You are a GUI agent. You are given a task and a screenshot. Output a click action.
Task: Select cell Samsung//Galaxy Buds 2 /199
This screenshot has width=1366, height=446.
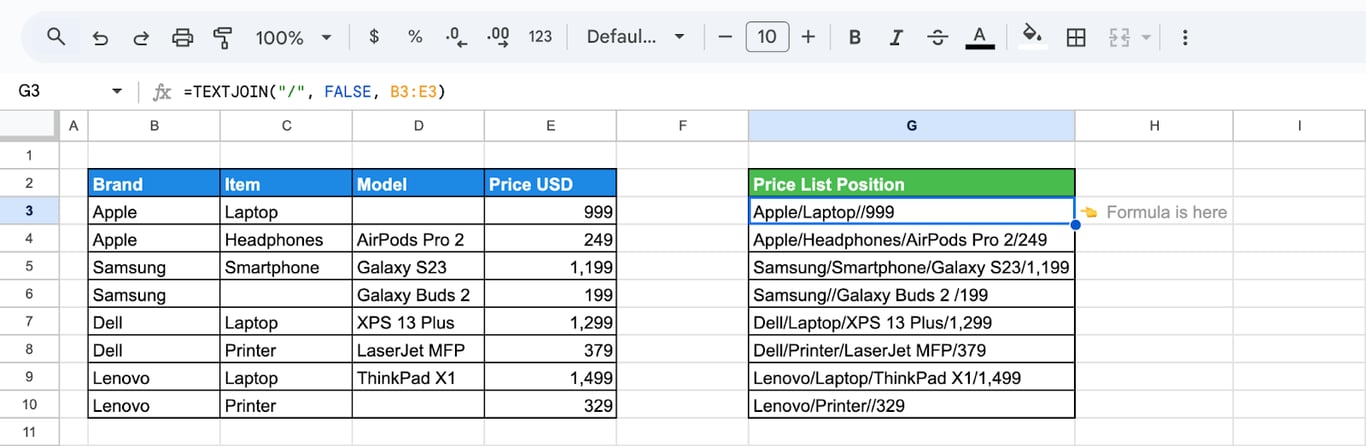pyautogui.click(x=911, y=295)
